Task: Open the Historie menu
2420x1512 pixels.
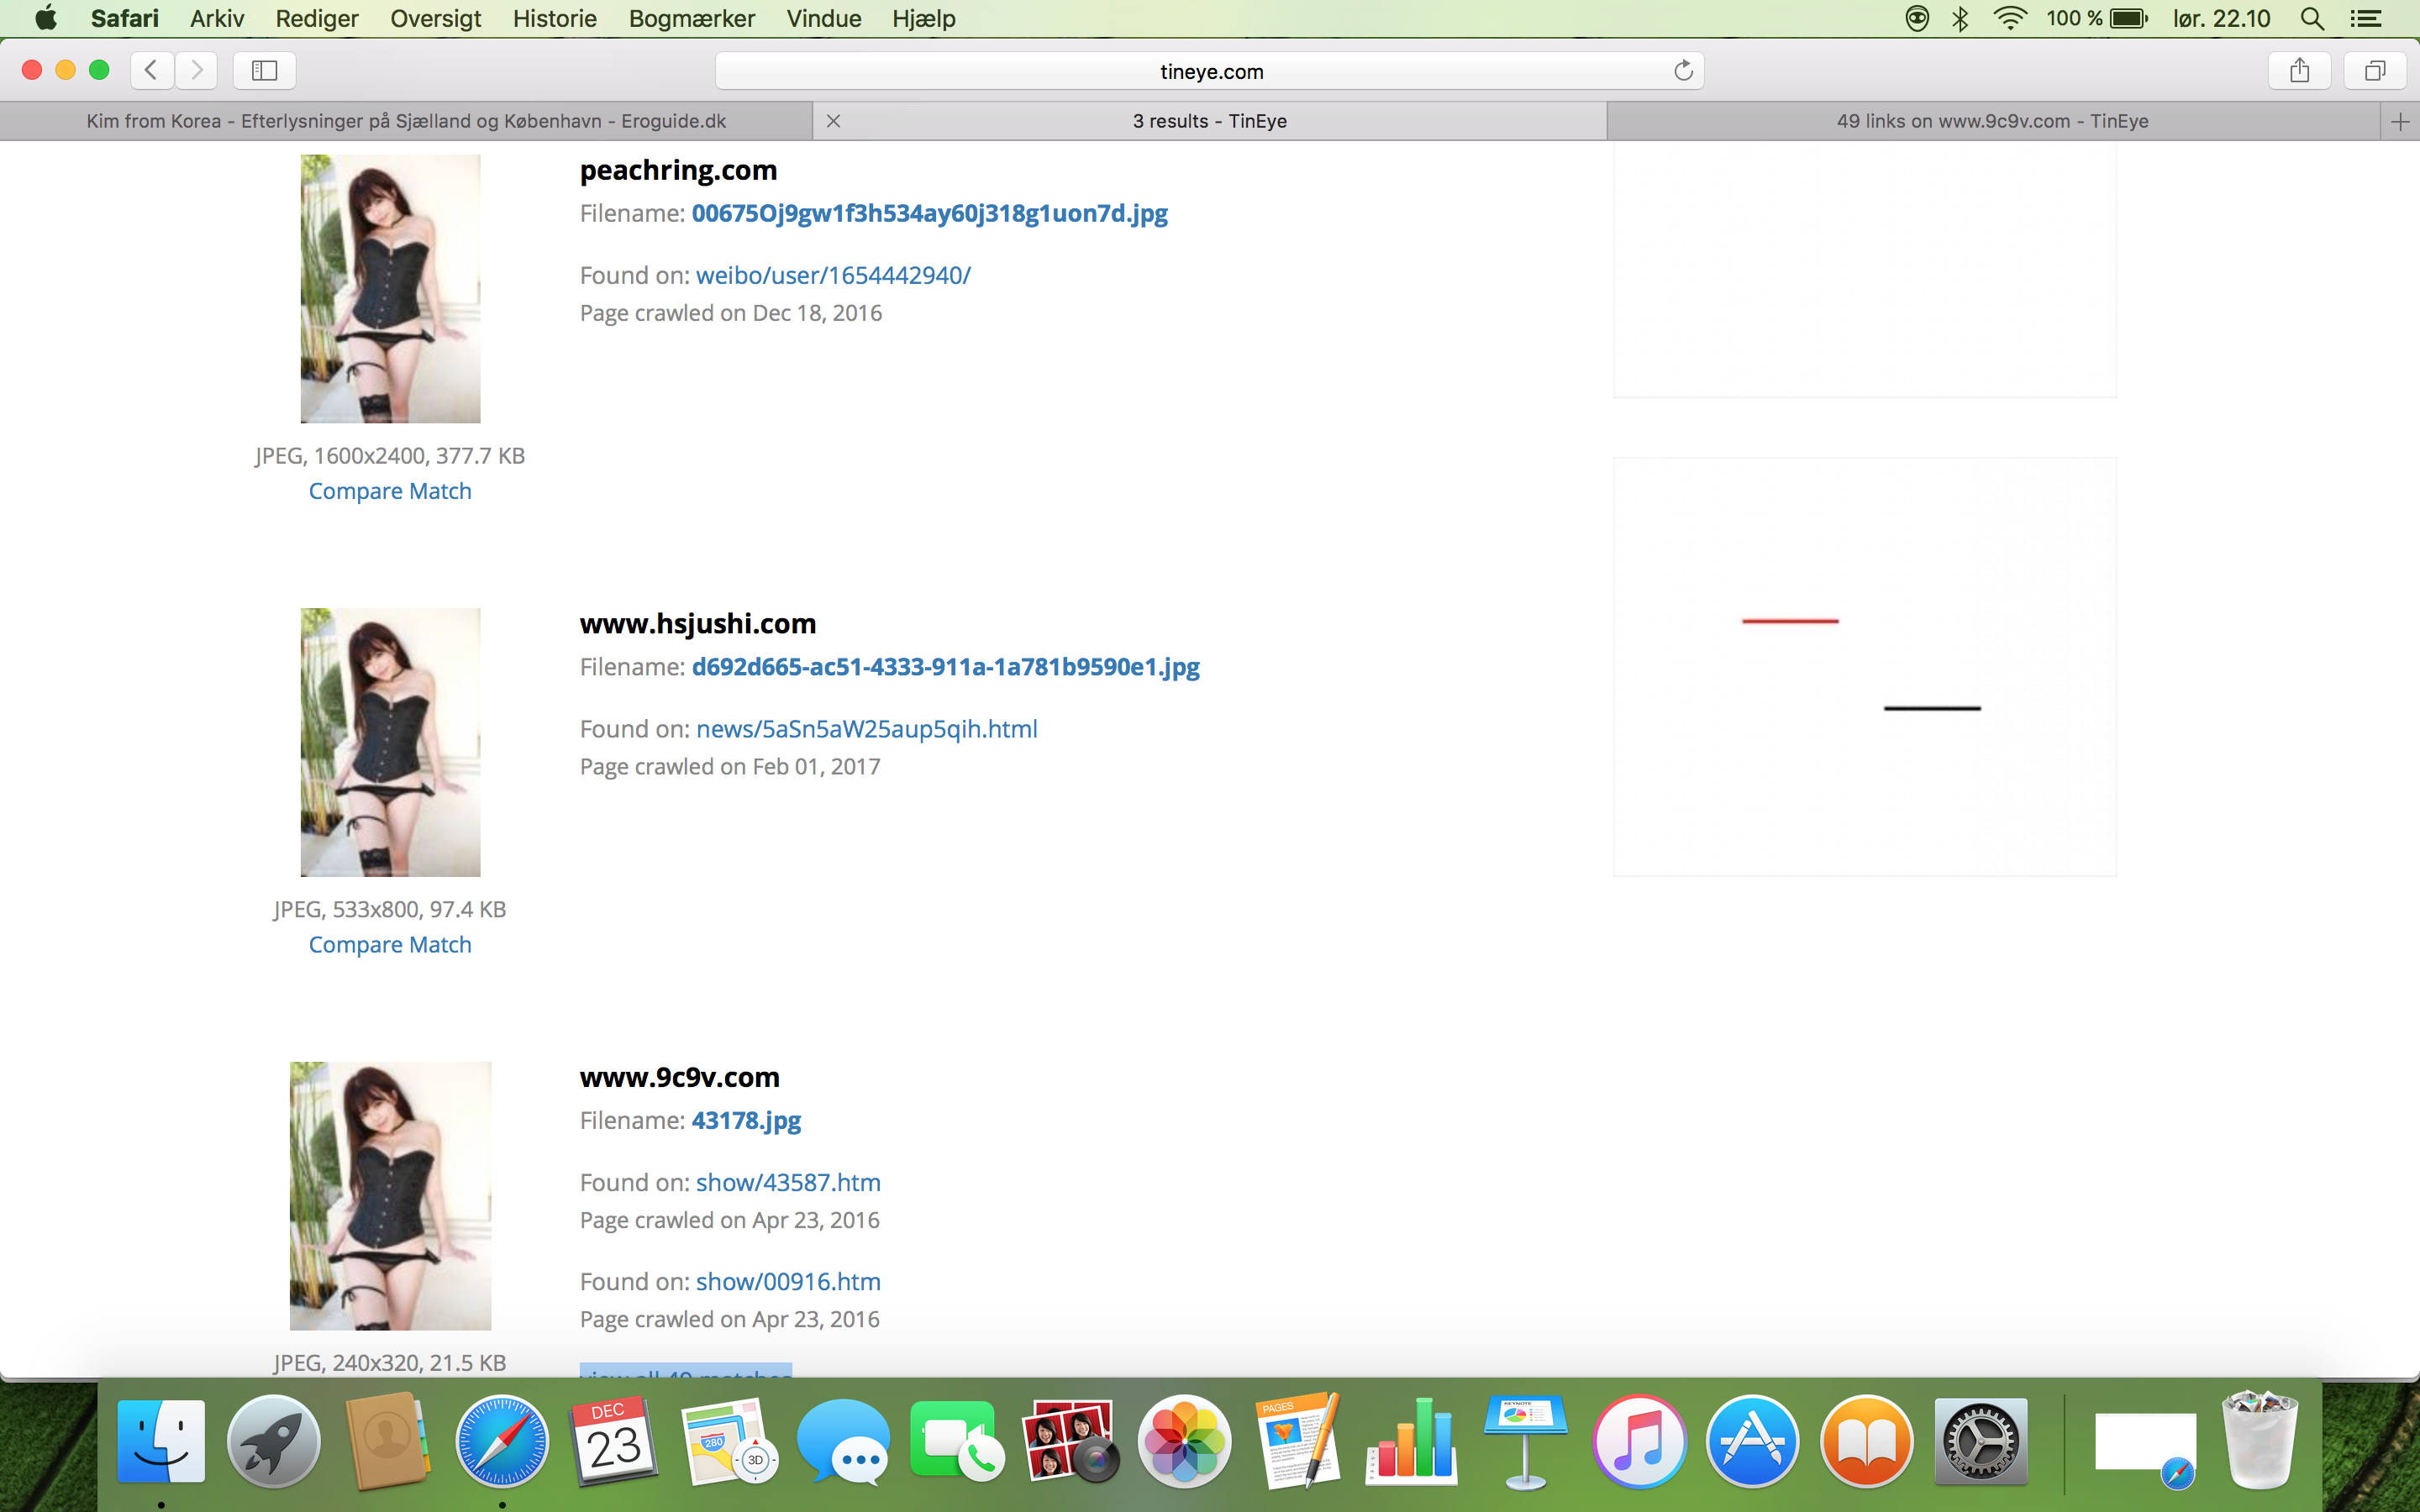Action: click(554, 18)
